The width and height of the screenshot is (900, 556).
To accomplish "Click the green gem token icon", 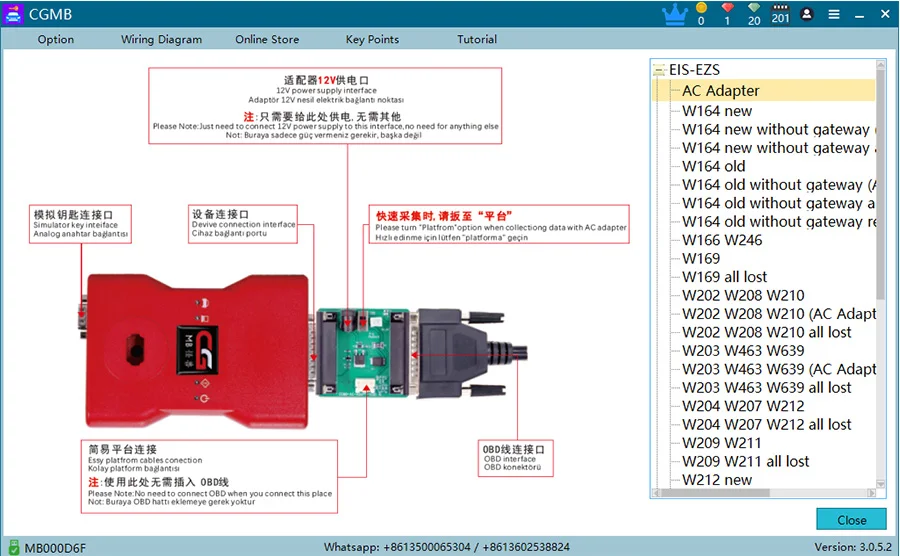I will (x=754, y=7).
